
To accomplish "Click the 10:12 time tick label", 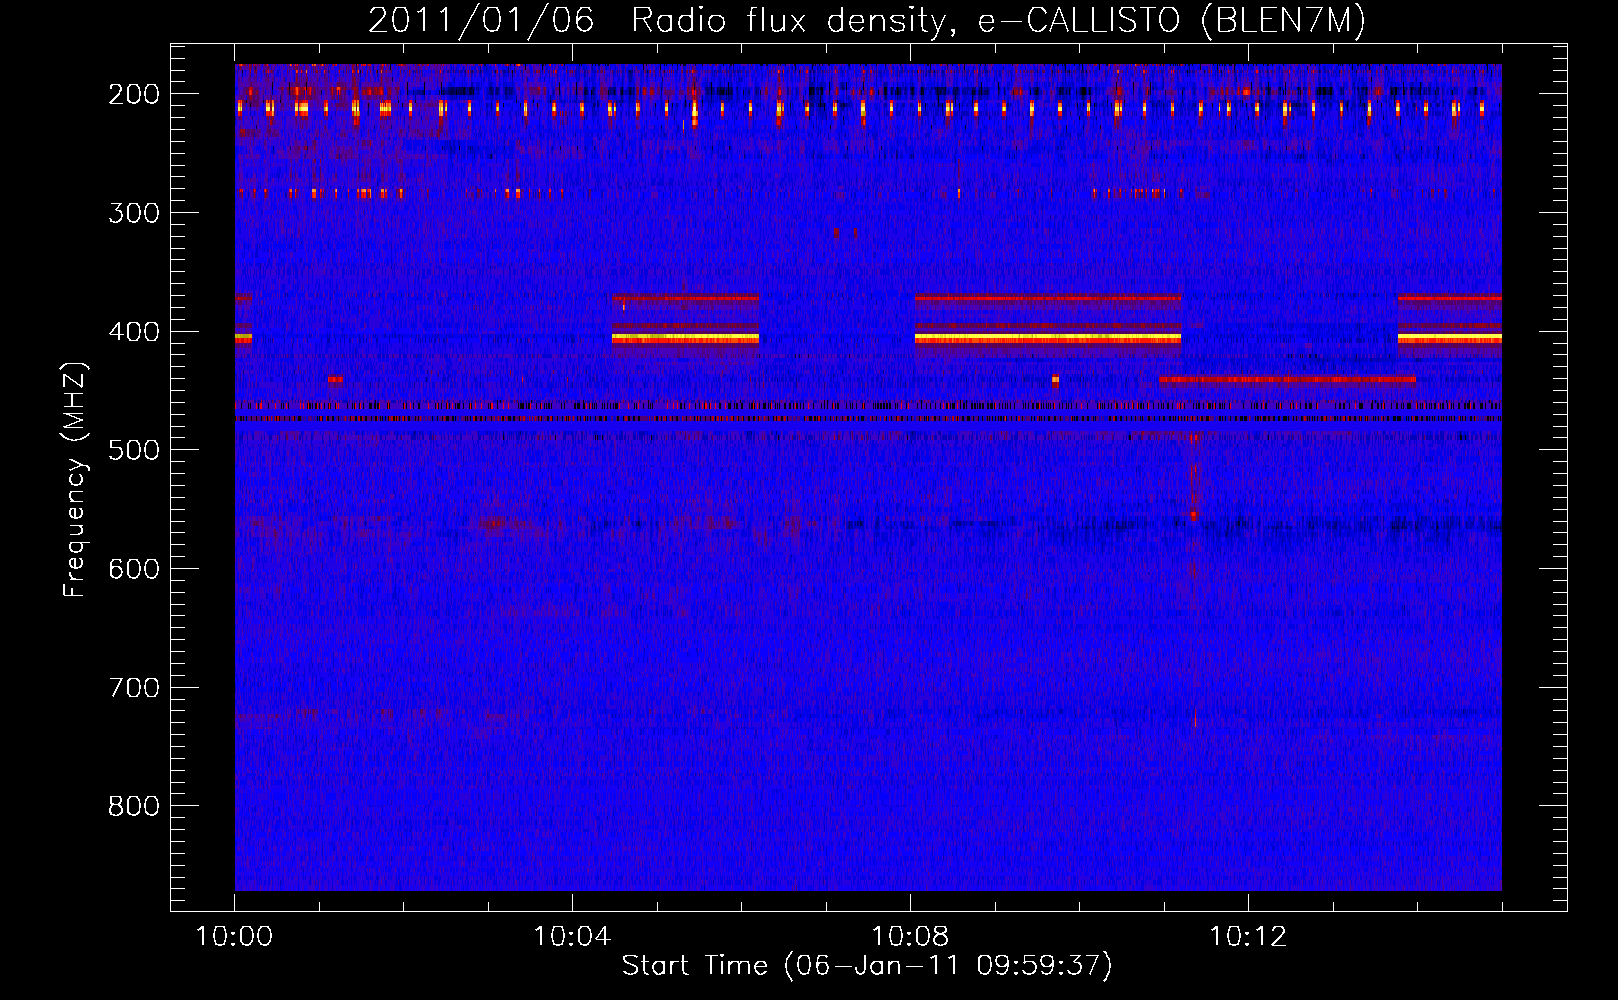I will (x=1248, y=937).
